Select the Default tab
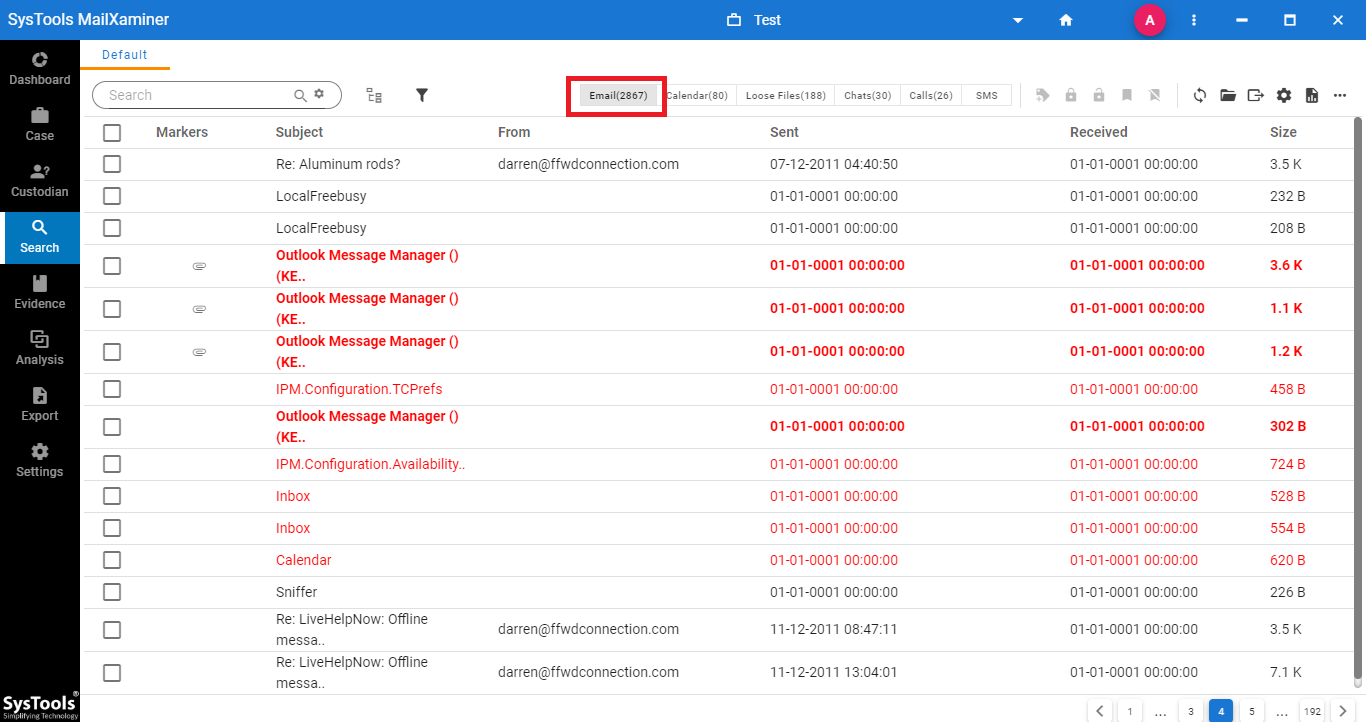Screen dimensions: 1366x722 [x=125, y=55]
